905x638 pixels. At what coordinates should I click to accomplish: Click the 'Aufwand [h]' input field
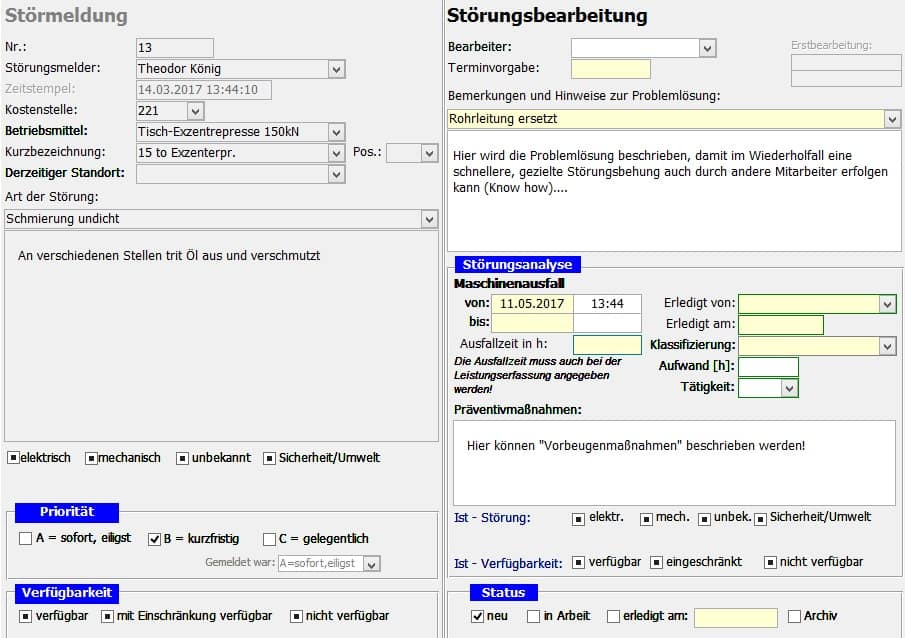[768, 367]
